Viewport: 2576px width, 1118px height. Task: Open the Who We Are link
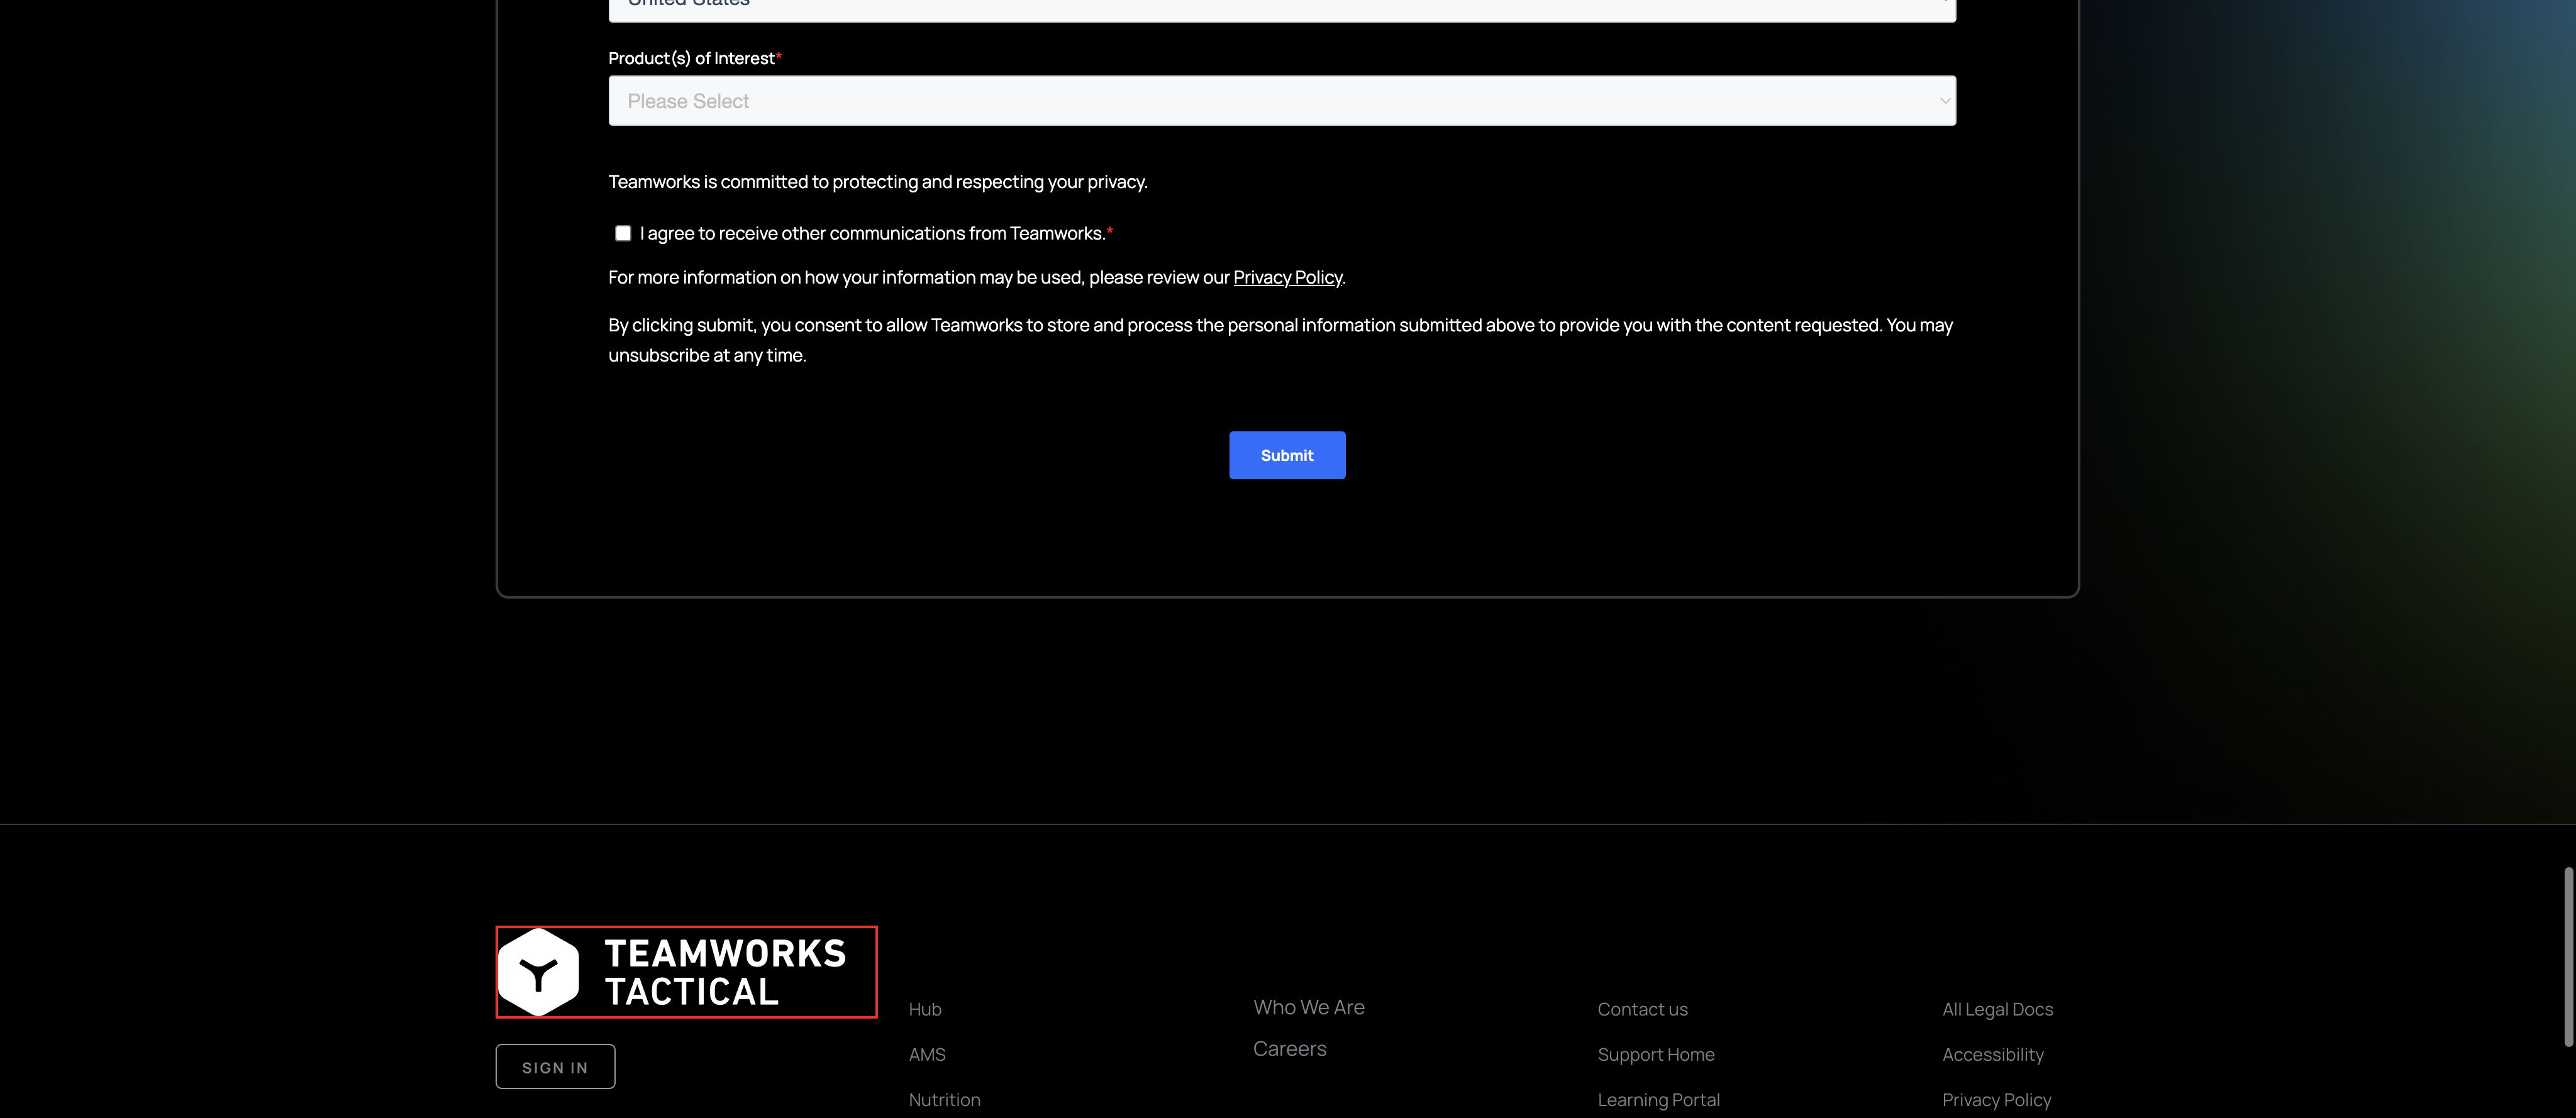(x=1308, y=1007)
